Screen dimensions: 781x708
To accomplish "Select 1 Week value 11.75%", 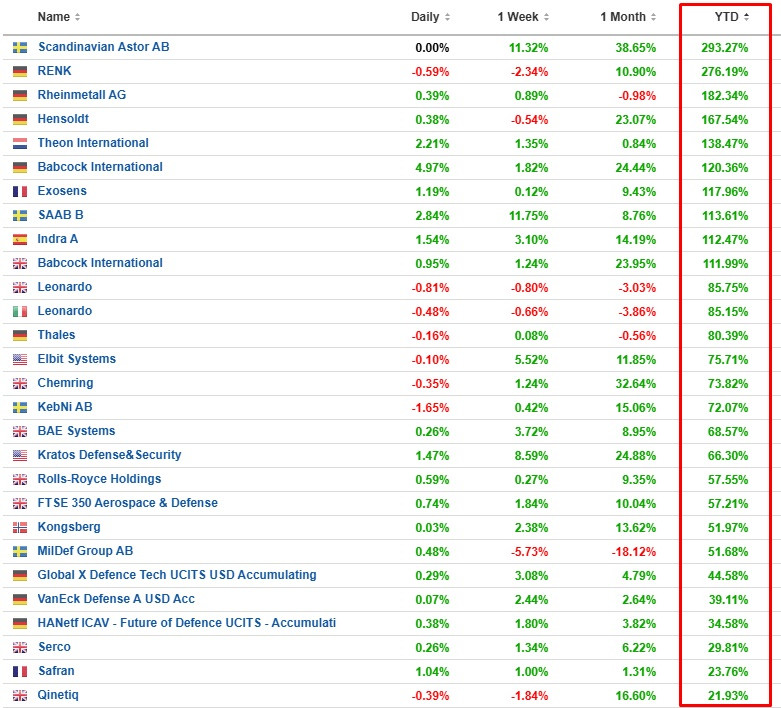I will pos(528,216).
